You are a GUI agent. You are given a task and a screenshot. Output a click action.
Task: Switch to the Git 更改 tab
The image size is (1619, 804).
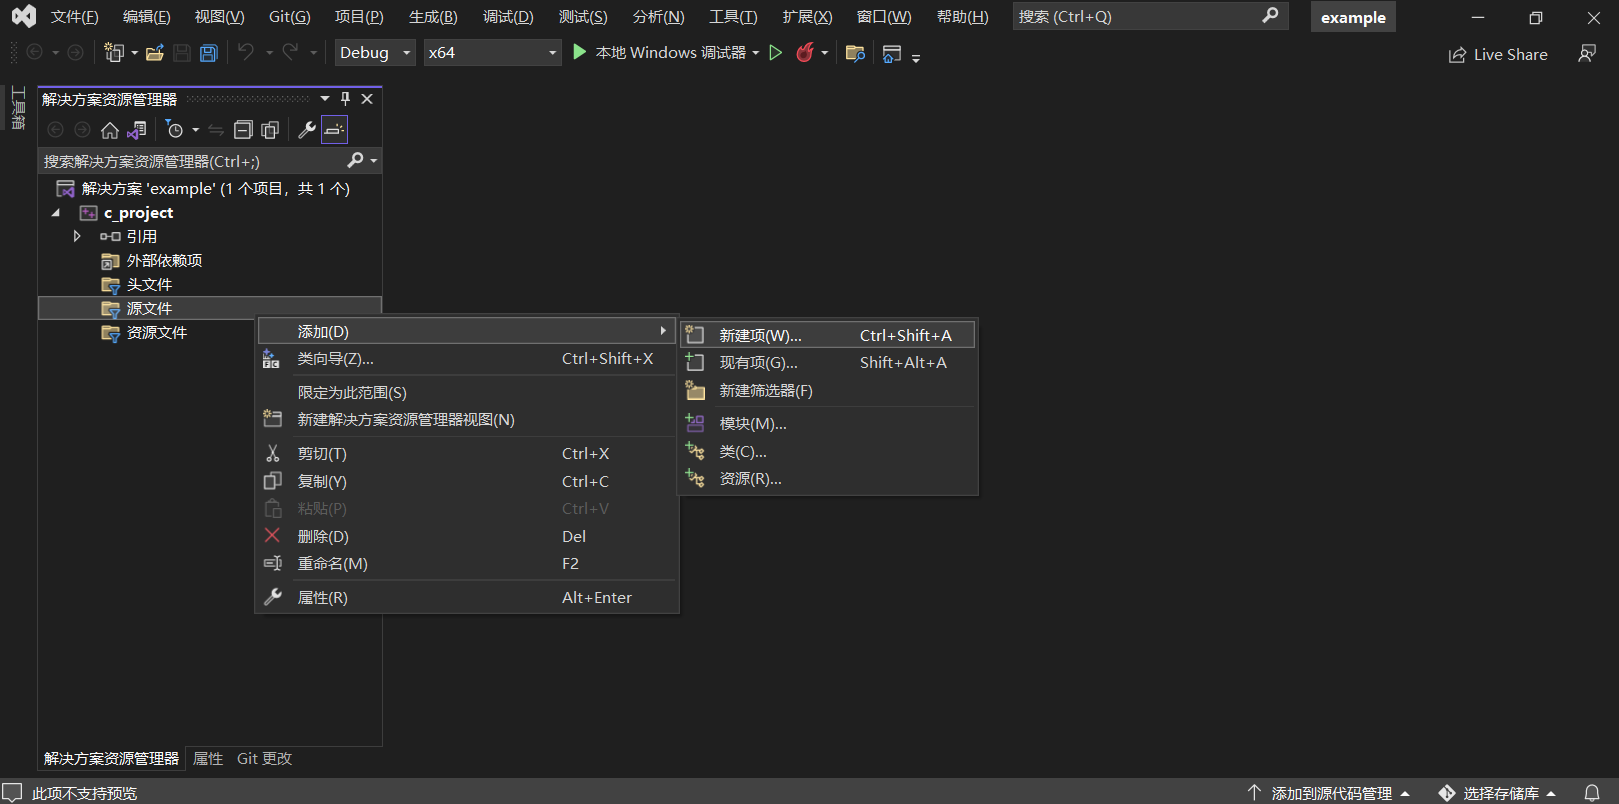coord(264,759)
